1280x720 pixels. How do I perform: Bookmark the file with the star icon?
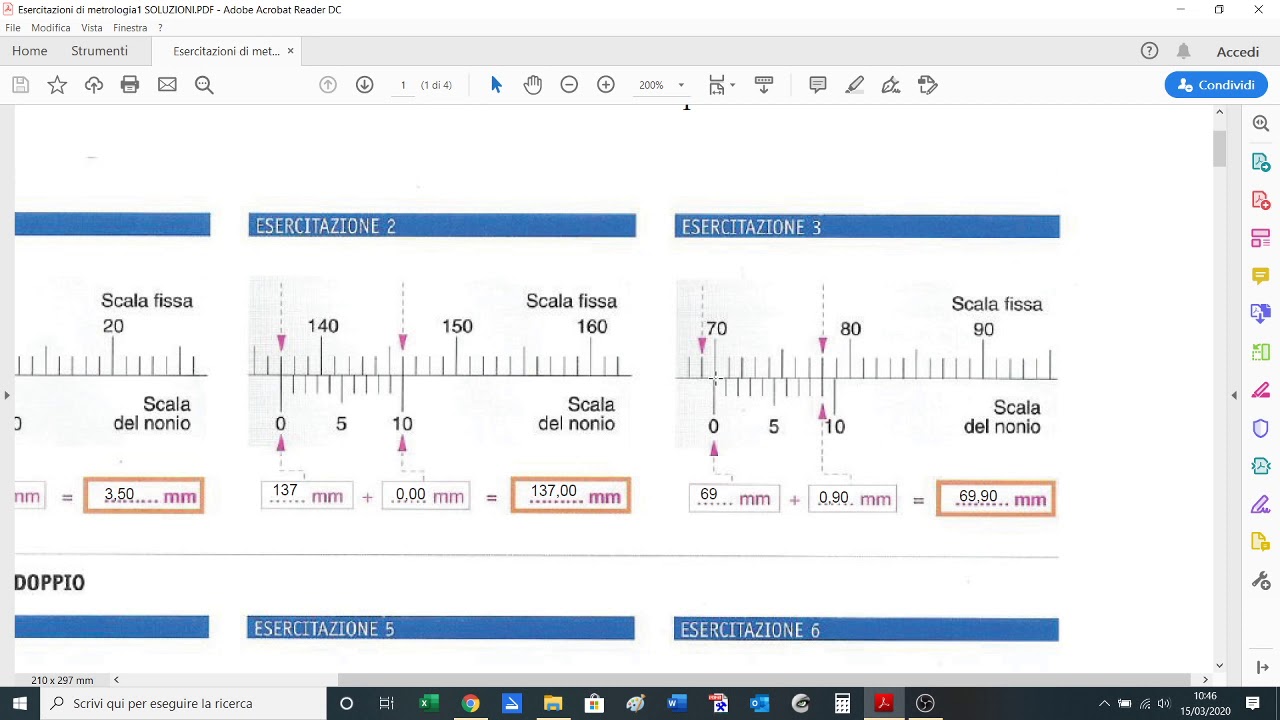click(57, 85)
